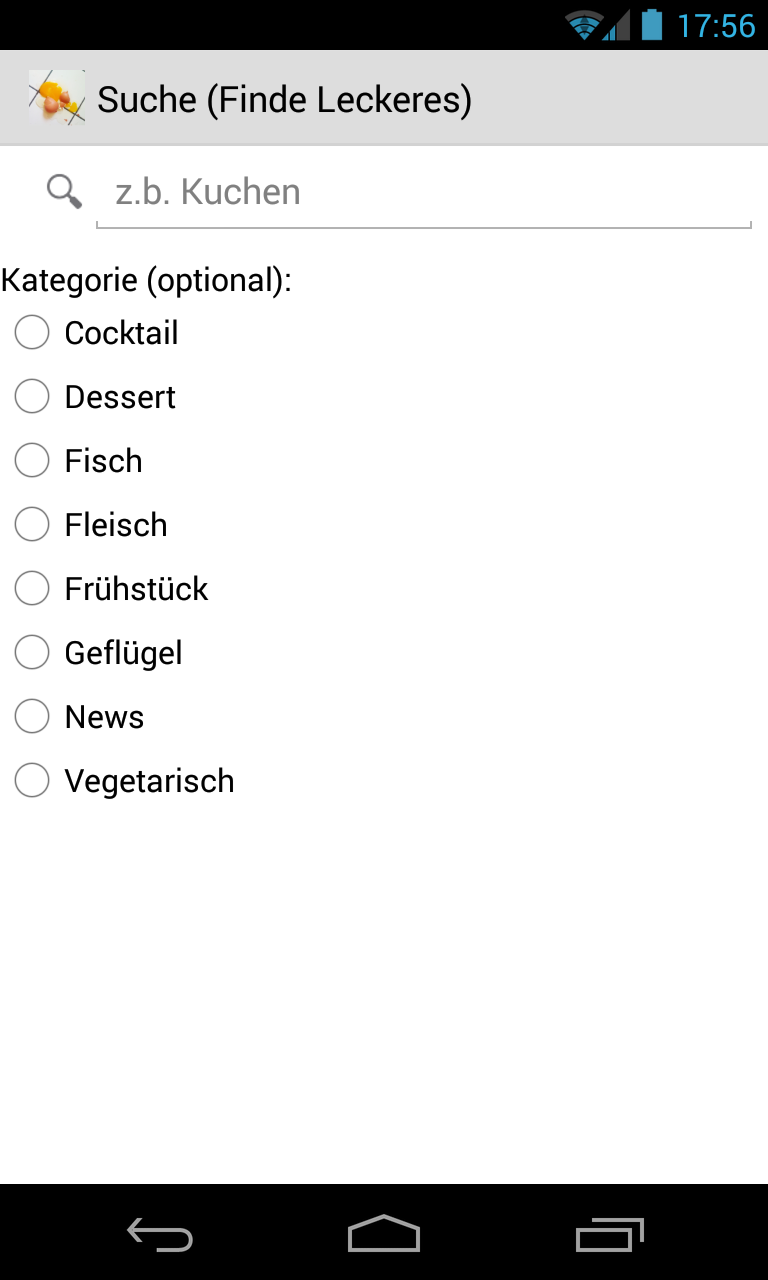Tap the 17:56 clock in status bar
This screenshot has width=768, height=1280.
pyautogui.click(x=716, y=25)
